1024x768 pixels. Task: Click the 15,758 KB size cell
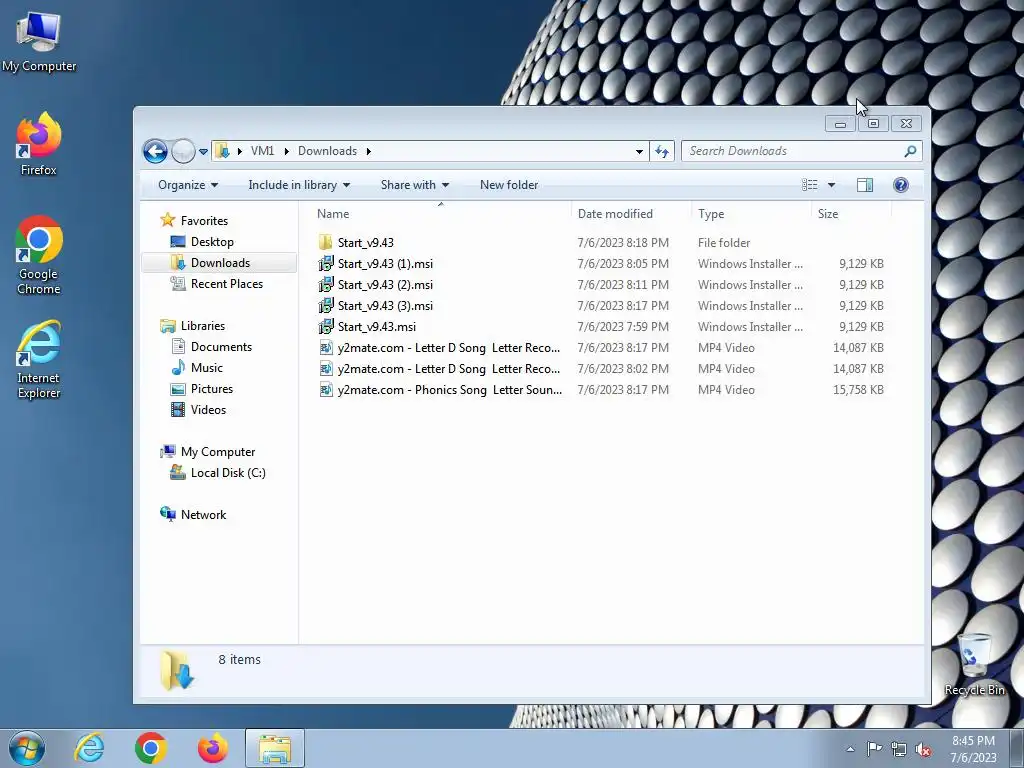tap(859, 389)
